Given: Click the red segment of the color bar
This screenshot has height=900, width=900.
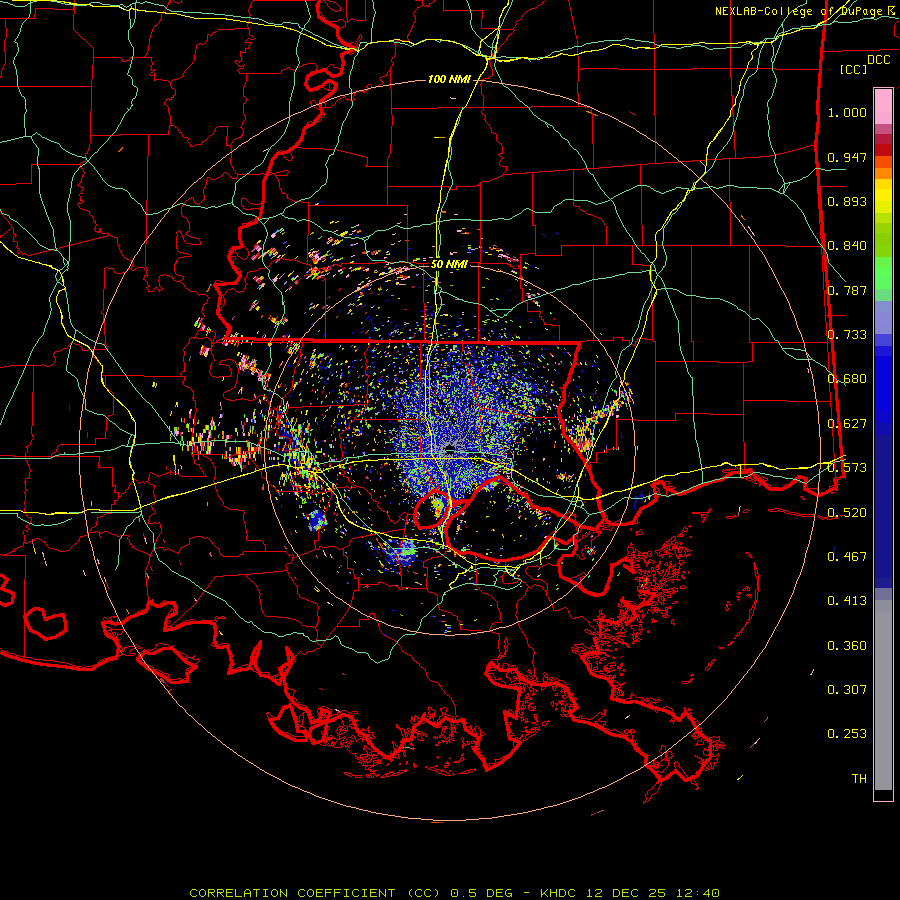Looking at the screenshot, I should (x=883, y=149).
